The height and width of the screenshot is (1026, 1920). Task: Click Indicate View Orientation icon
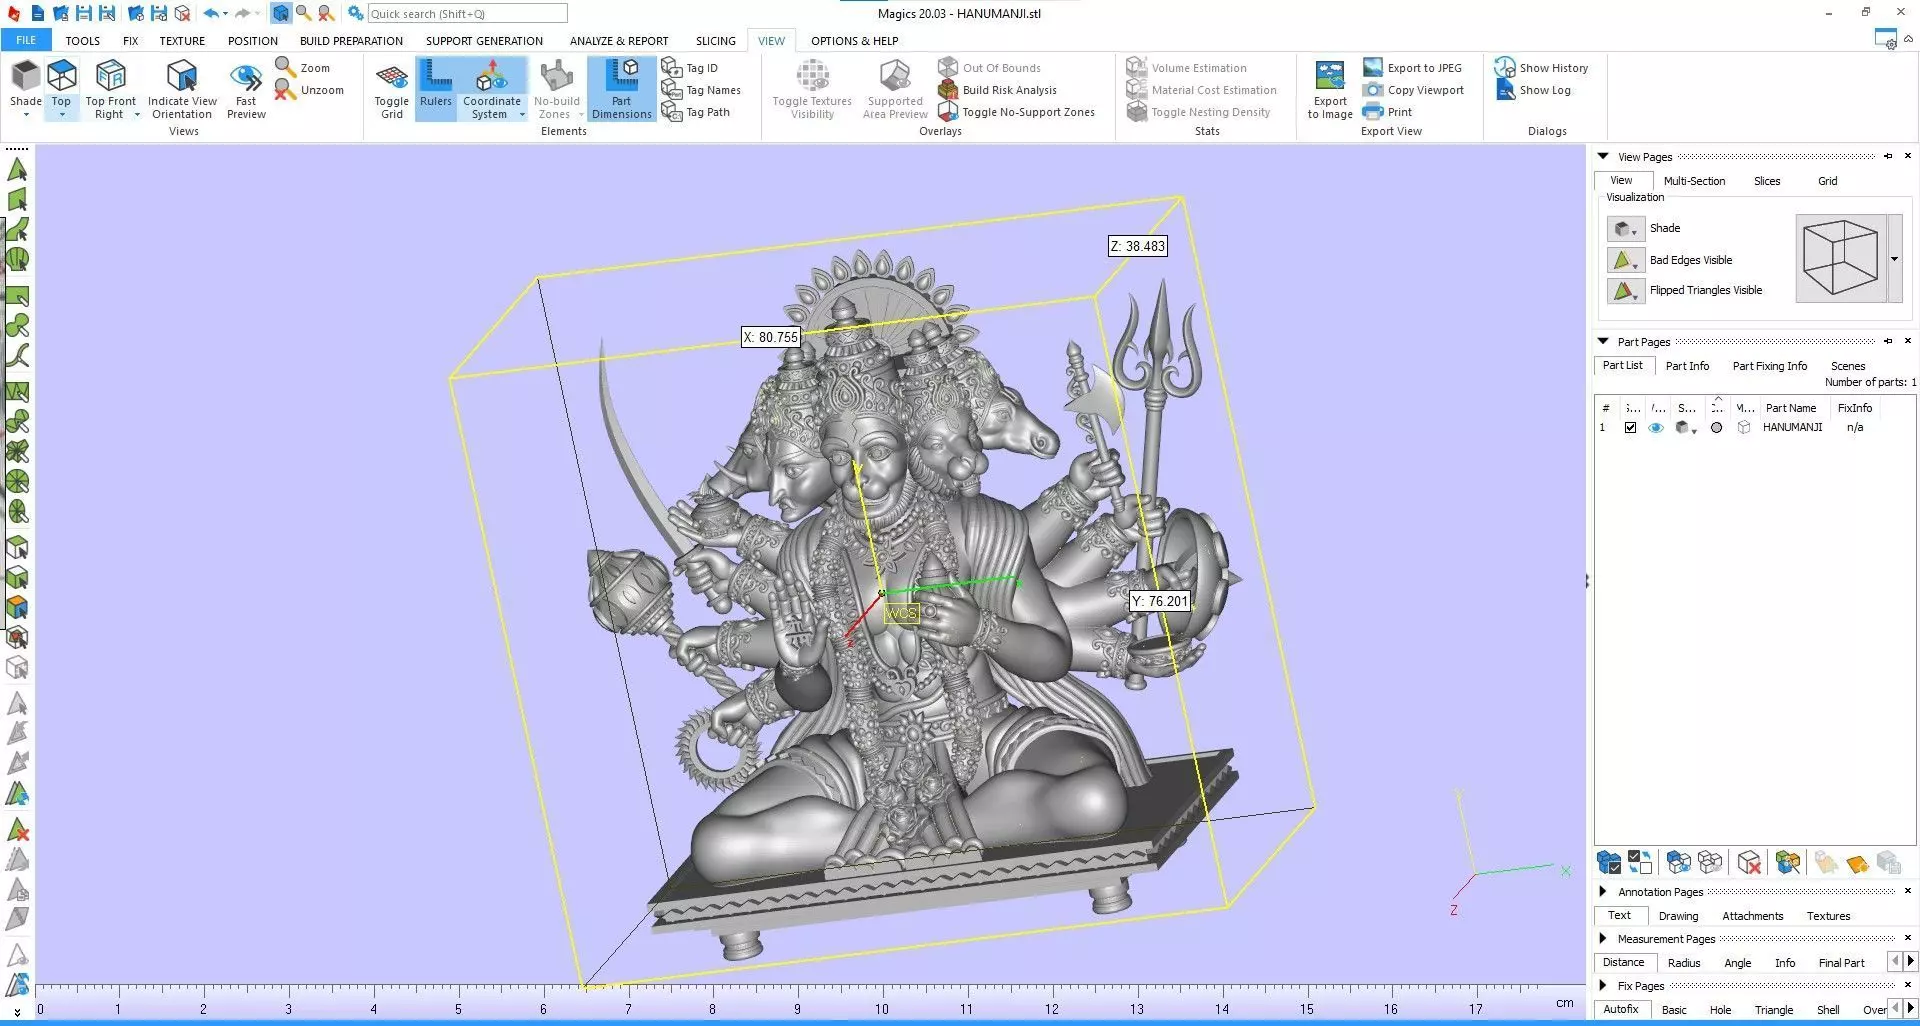tap(182, 76)
